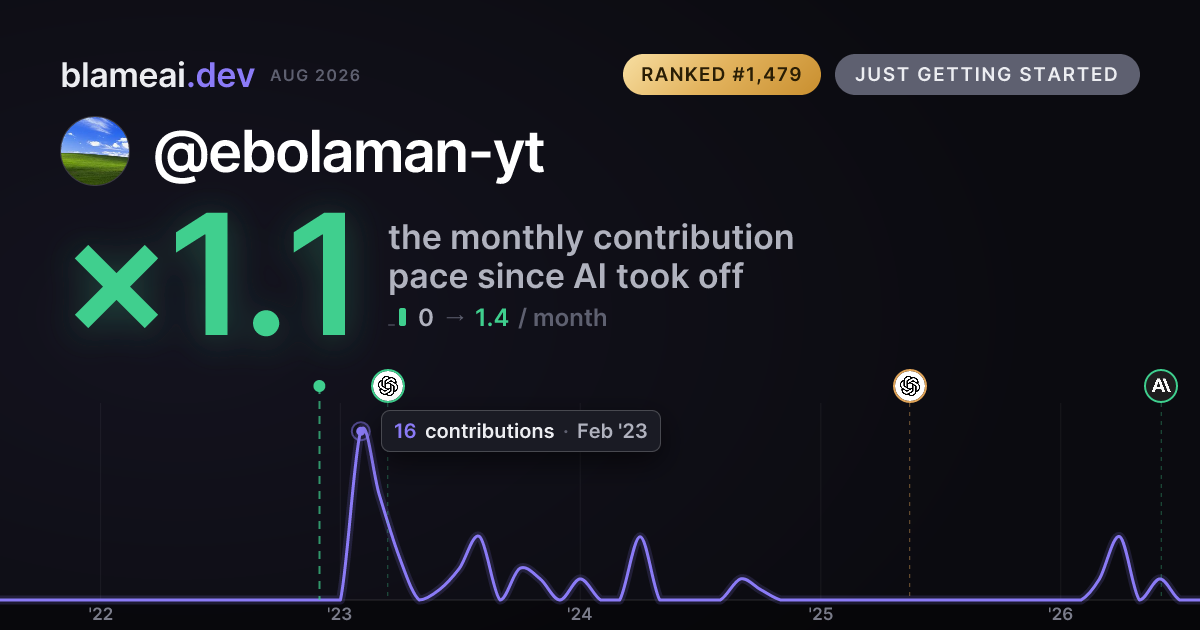Click the RANKED #1,479 gold badge

click(x=722, y=75)
